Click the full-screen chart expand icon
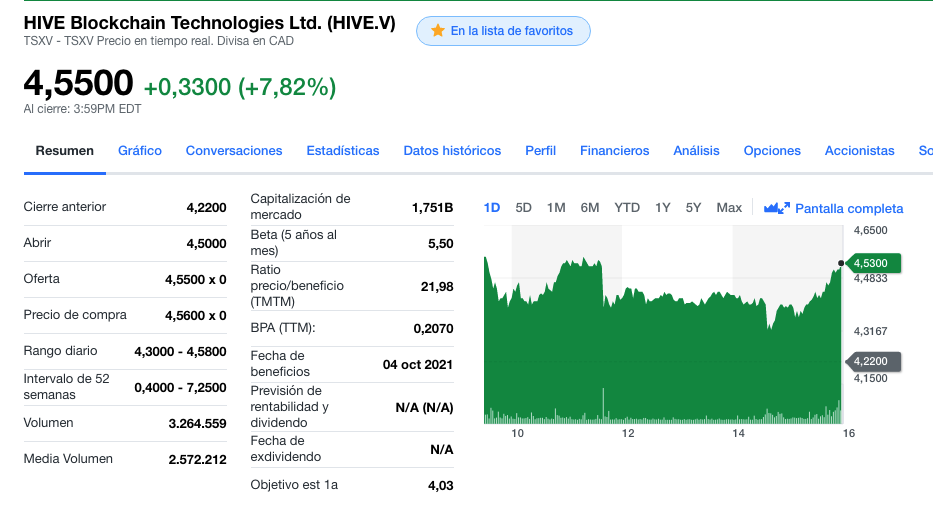This screenshot has width=933, height=522. (777, 208)
